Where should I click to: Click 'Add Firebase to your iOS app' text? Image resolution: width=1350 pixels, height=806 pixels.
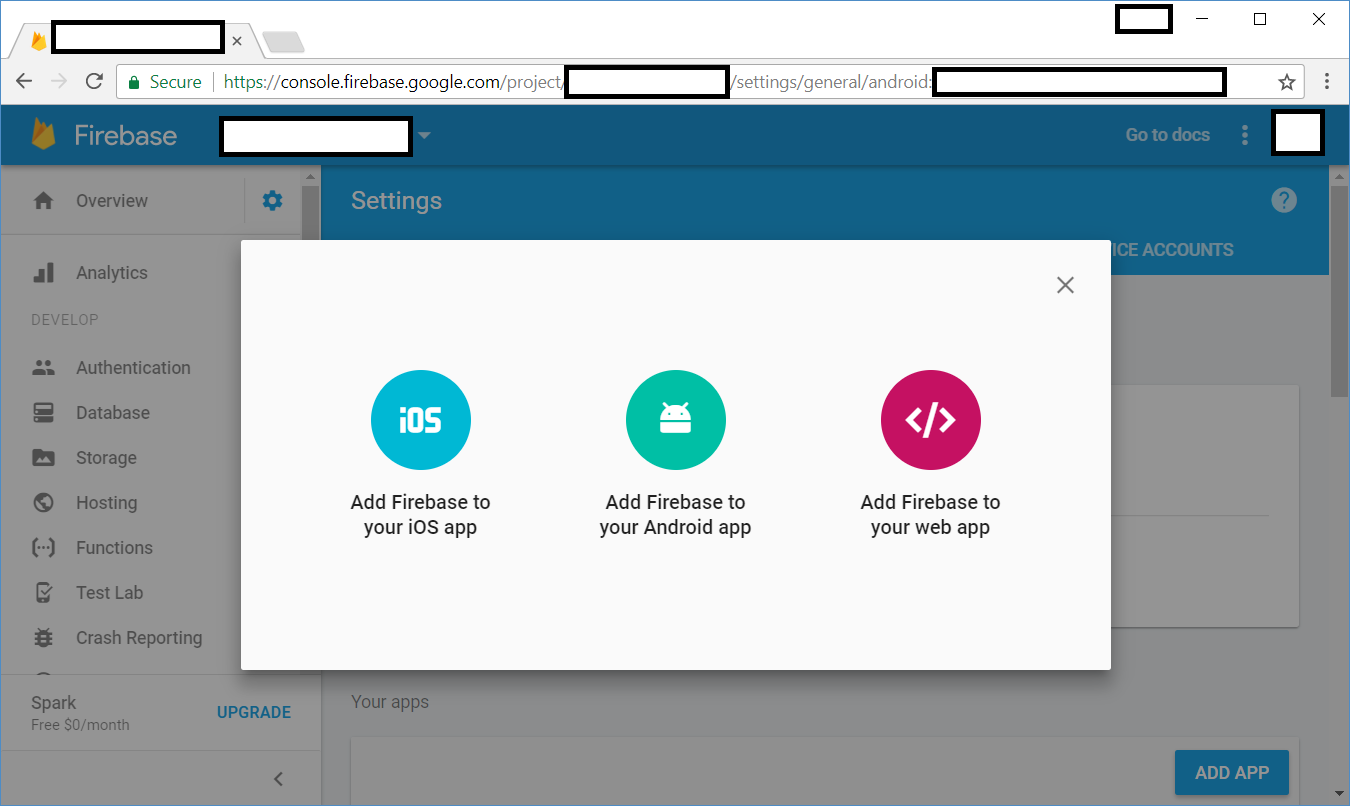click(x=420, y=515)
